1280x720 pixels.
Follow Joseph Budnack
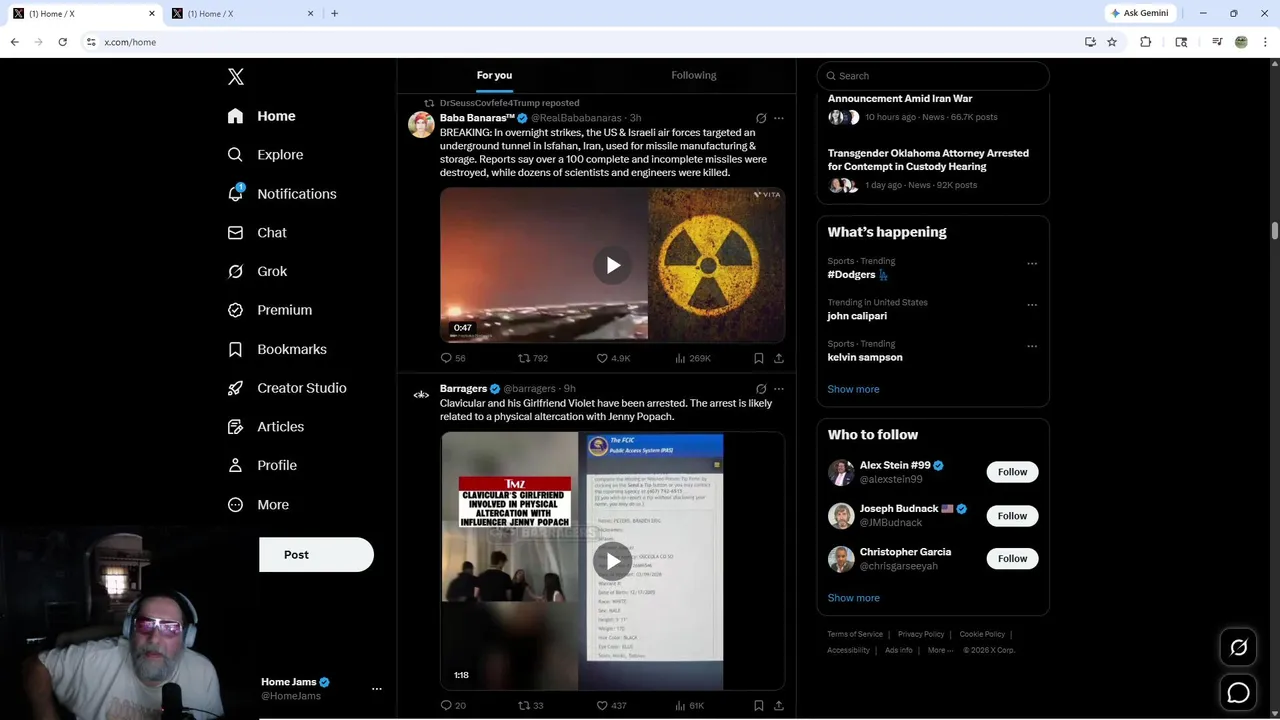click(1012, 516)
